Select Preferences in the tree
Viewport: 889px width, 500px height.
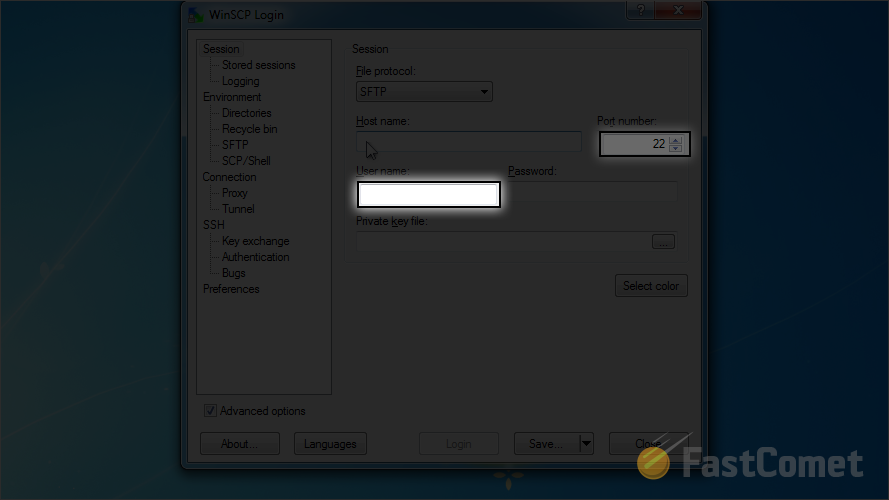click(231, 289)
